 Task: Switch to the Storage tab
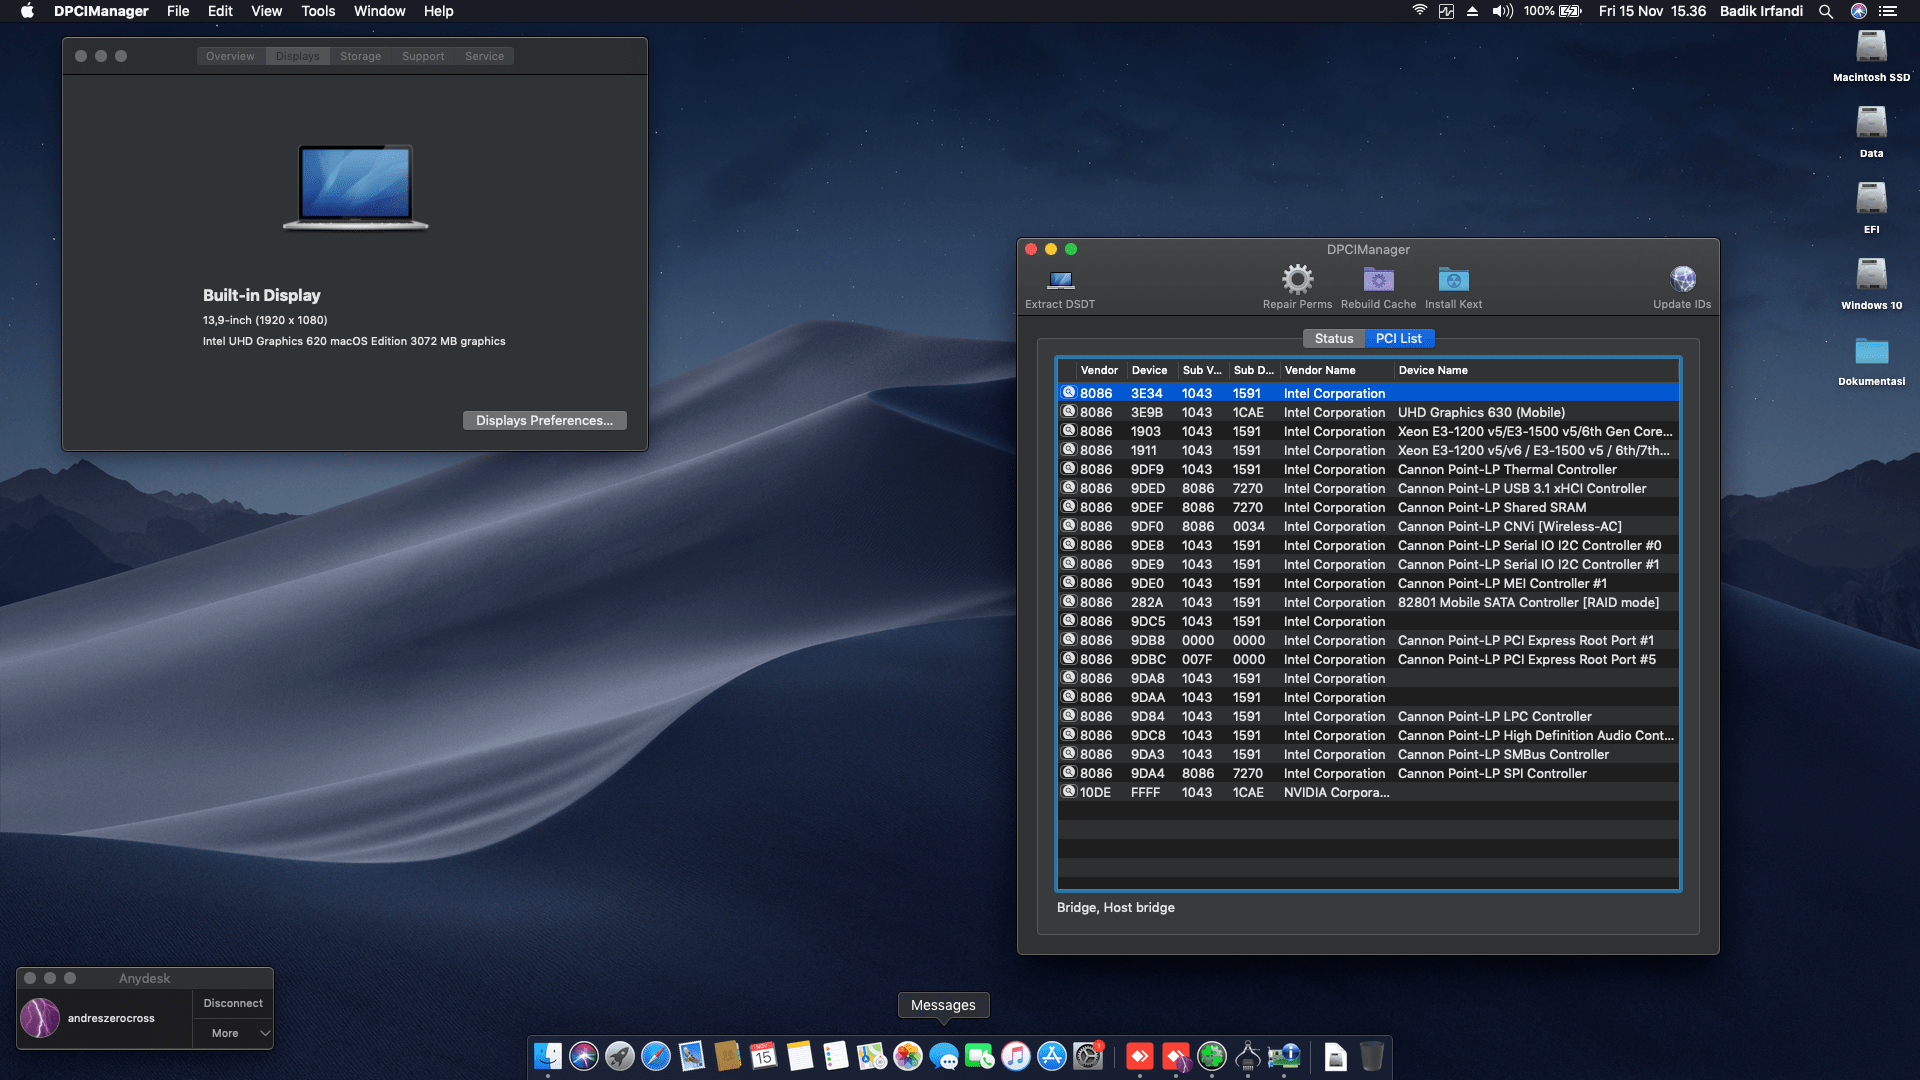point(360,56)
